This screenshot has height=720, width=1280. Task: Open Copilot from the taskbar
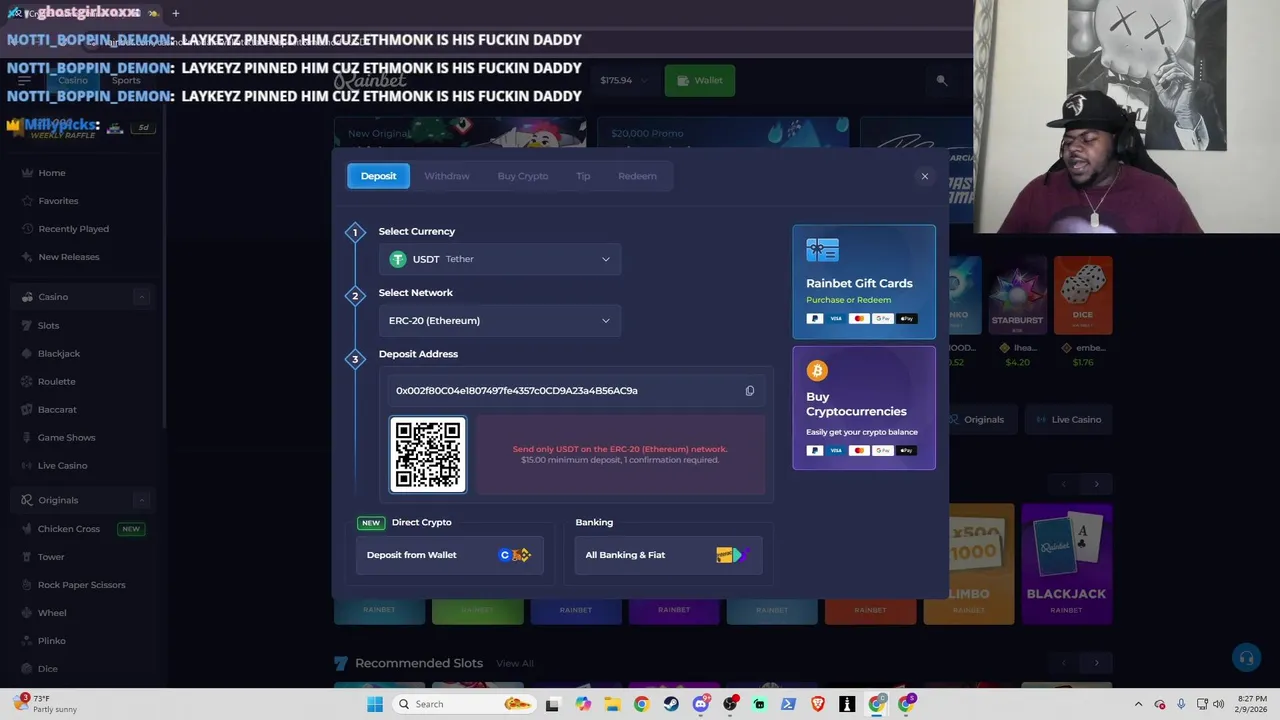pos(583,704)
